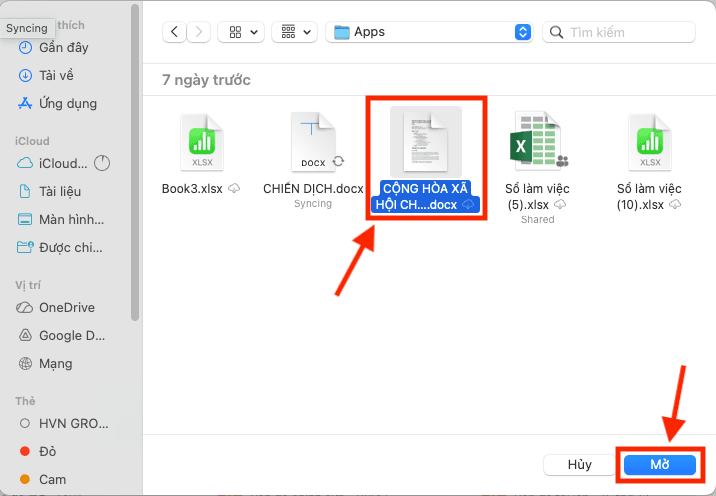Image resolution: width=716 pixels, height=496 pixels.
Task: Open the icon view mode dropdown
Action: 241,32
